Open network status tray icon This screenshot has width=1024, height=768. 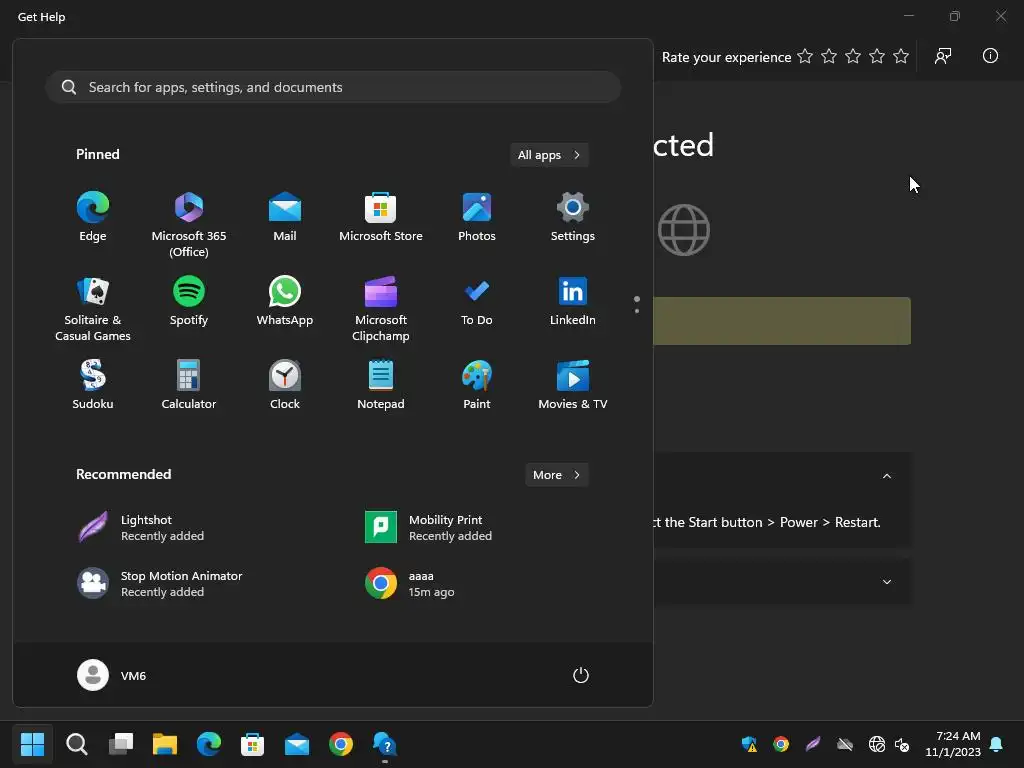point(877,744)
